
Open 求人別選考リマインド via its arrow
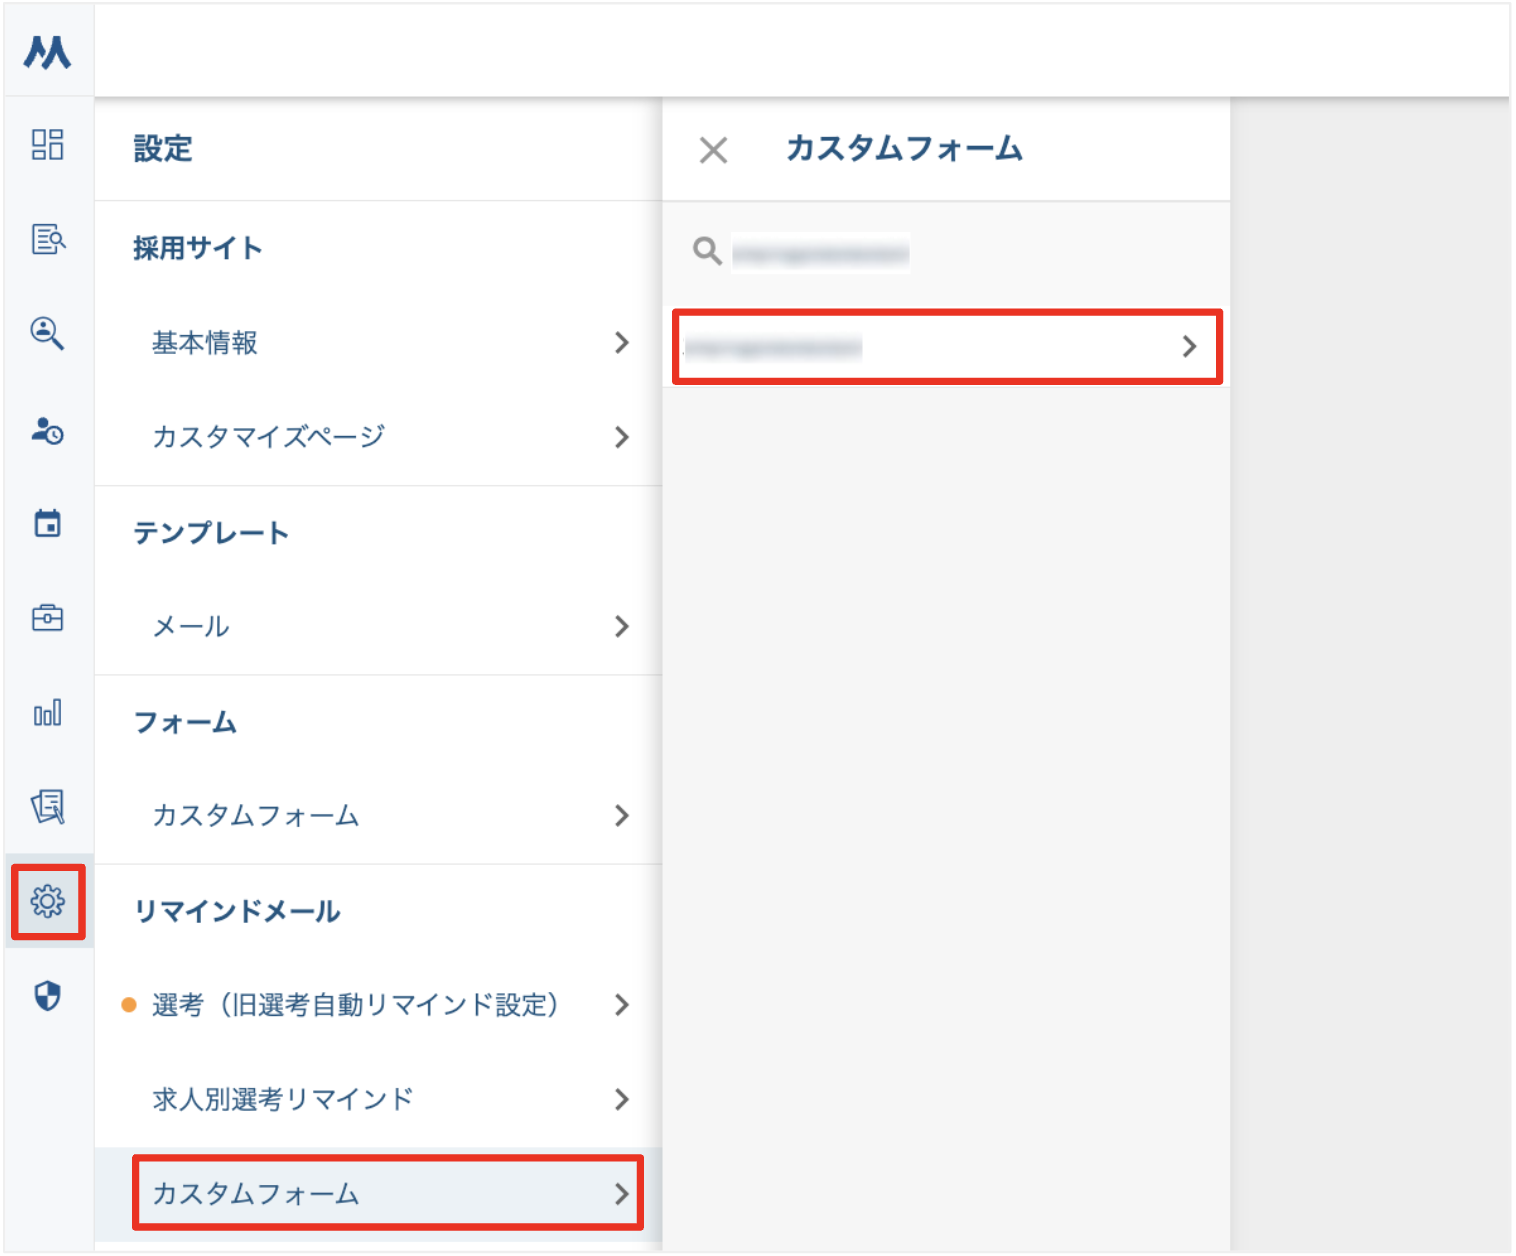[622, 1099]
